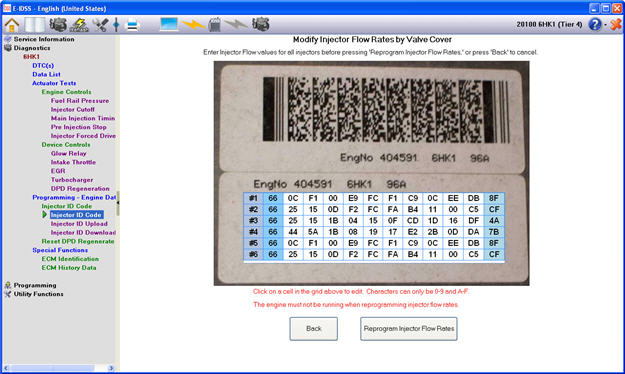Image resolution: width=625 pixels, height=374 pixels.
Task: Open ECM History Data
Action: pyautogui.click(x=69, y=267)
